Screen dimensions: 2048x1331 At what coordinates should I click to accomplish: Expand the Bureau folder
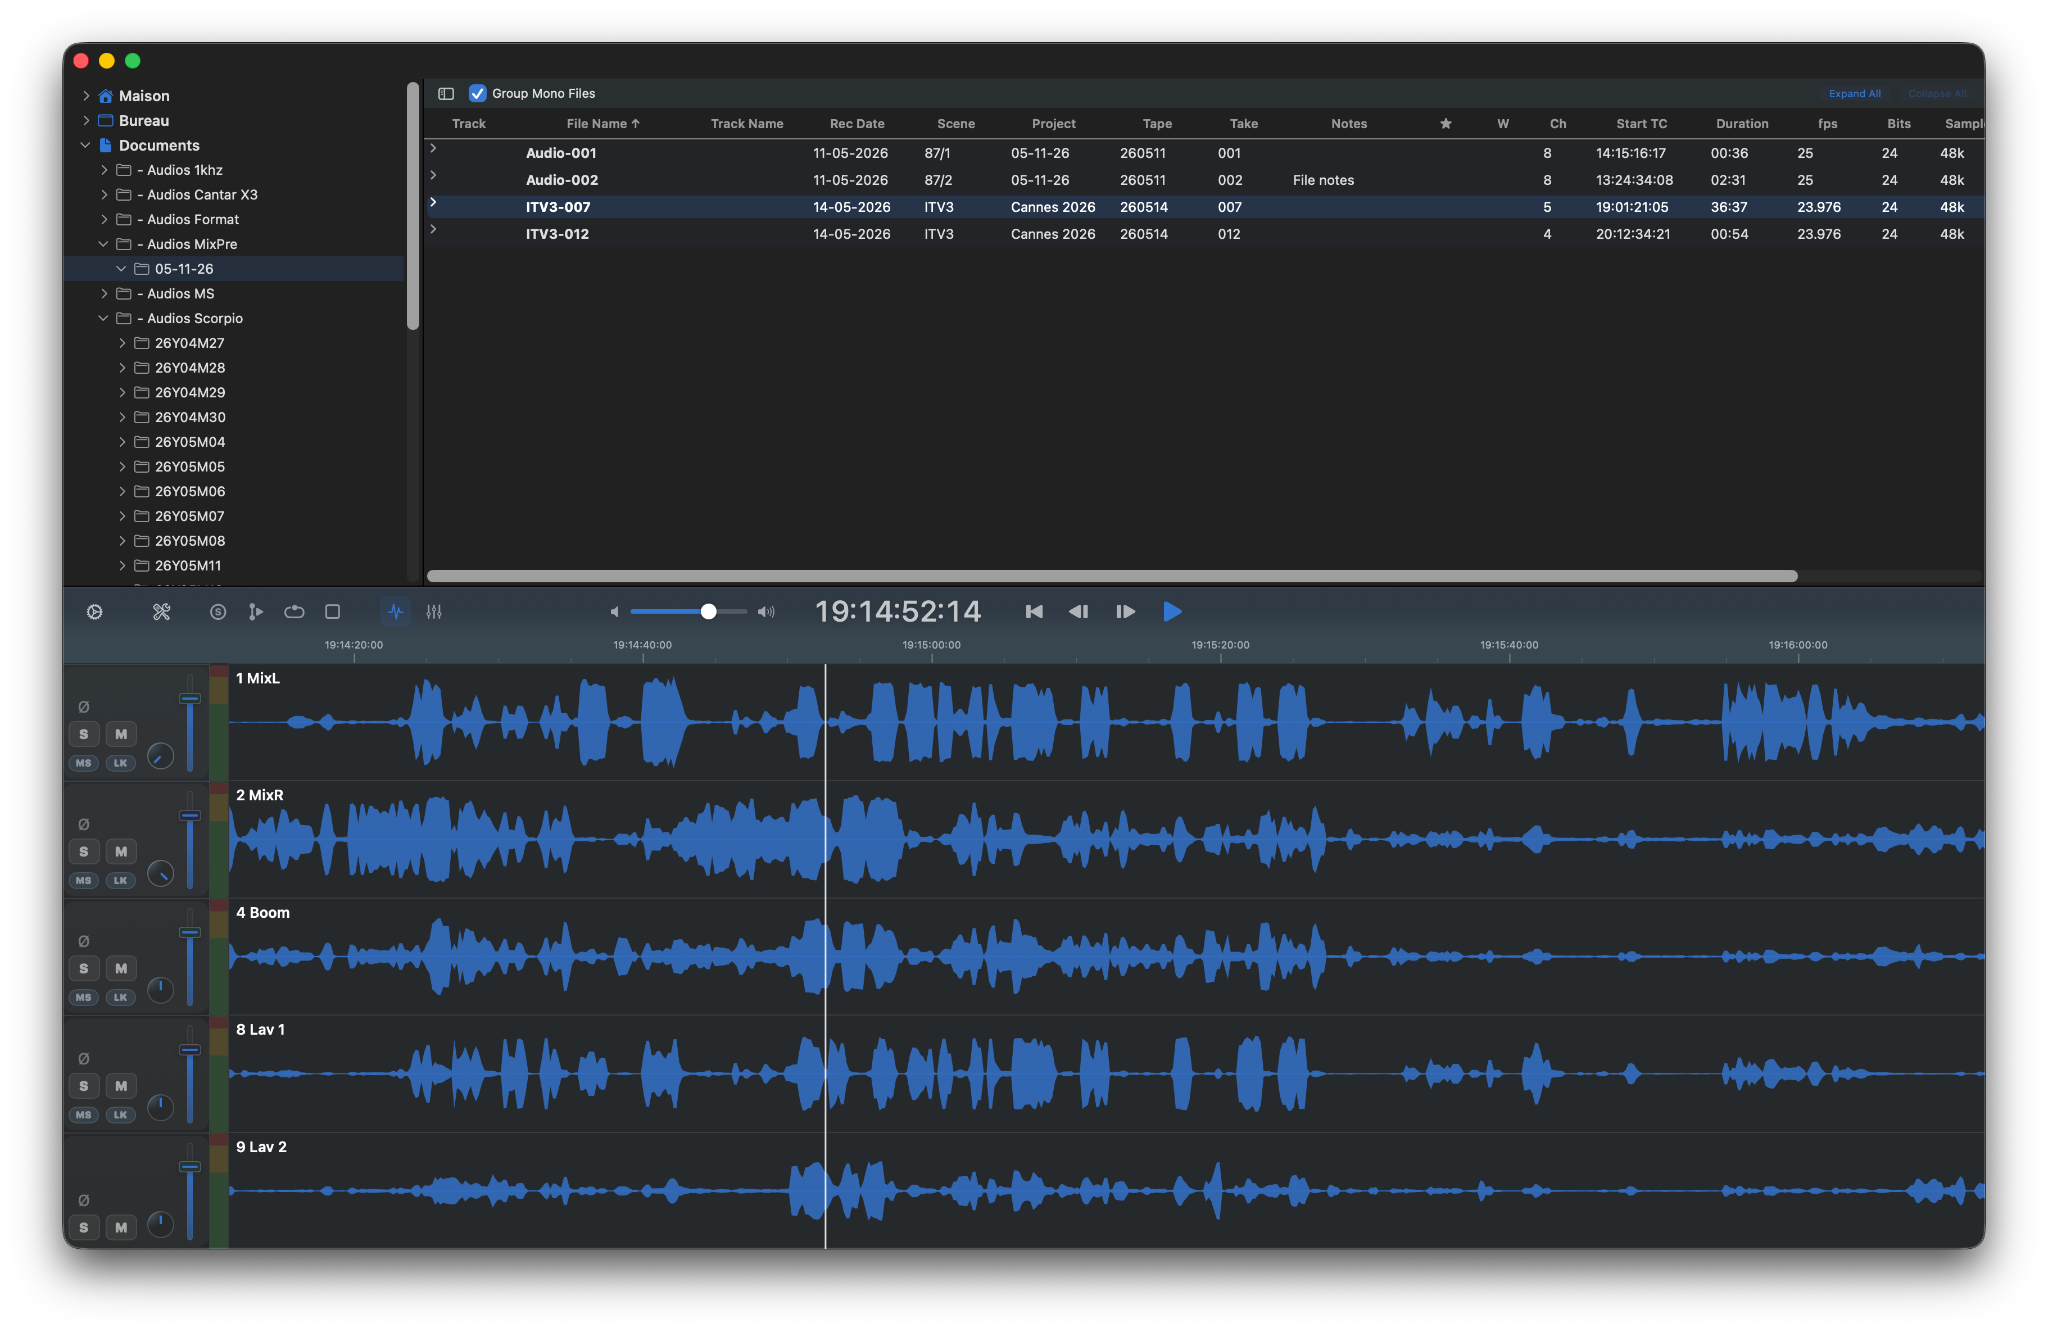(86, 121)
